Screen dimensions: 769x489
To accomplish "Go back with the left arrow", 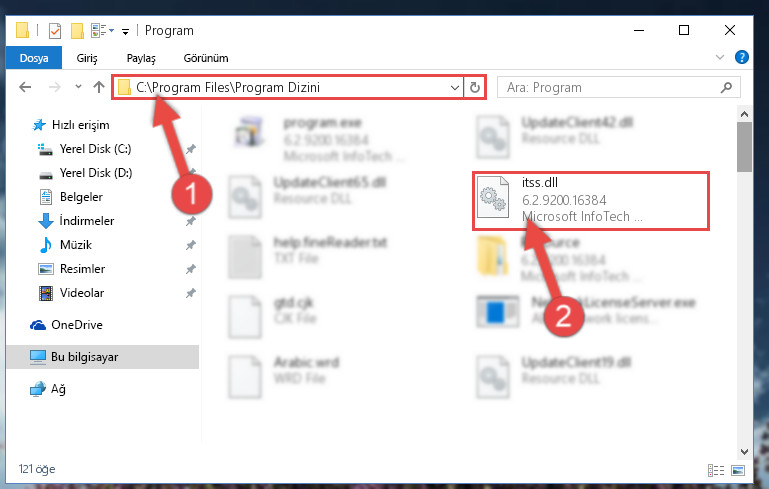I will 25,87.
